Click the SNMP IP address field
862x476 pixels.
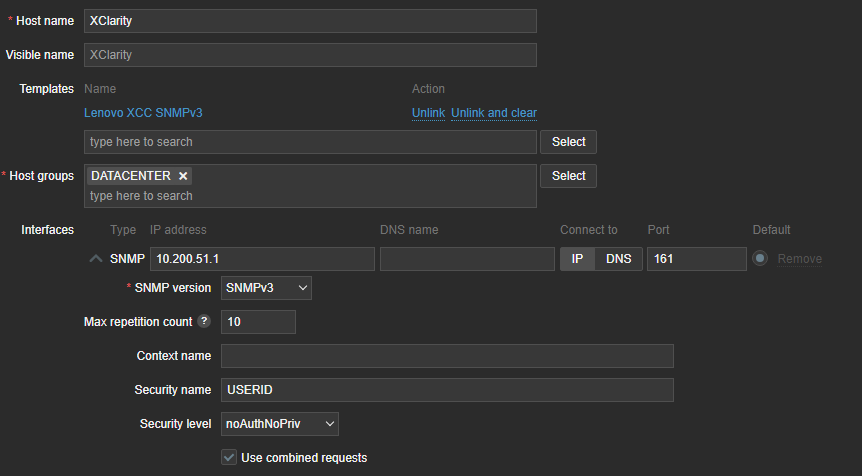[262, 259]
